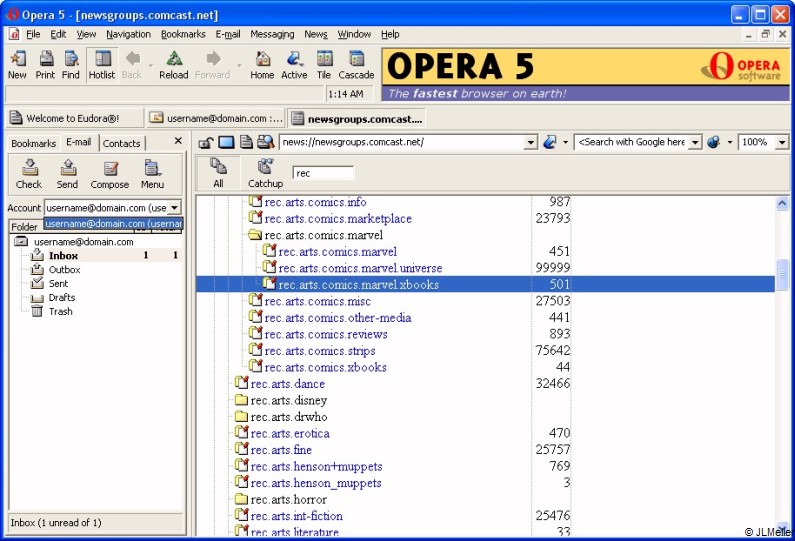Open rec.arts.comics.strips newsgroup

pyautogui.click(x=320, y=351)
